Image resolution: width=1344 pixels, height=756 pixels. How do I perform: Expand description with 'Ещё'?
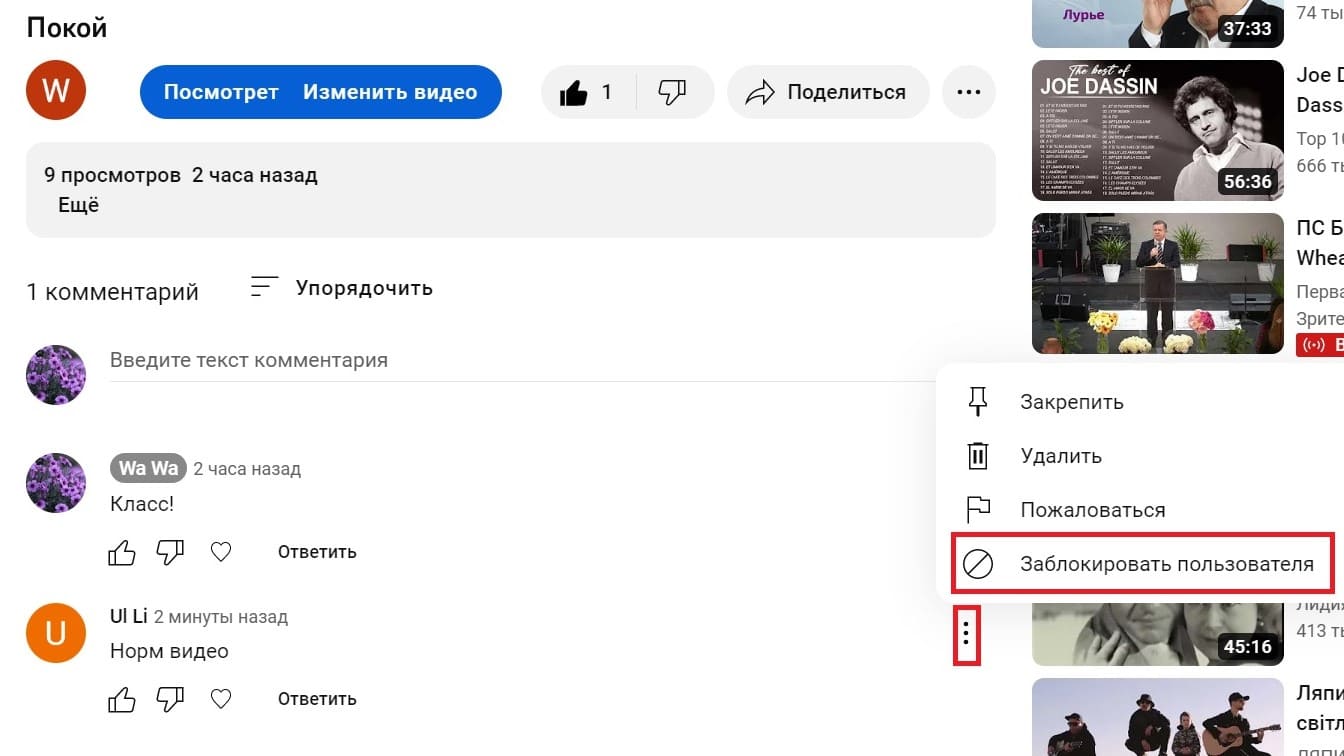pyautogui.click(x=80, y=206)
